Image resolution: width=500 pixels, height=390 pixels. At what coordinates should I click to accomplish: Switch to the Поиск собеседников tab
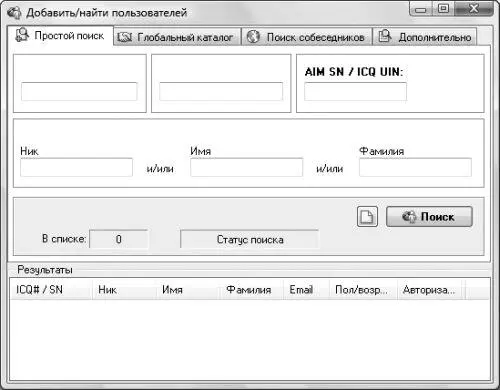pyautogui.click(x=307, y=37)
